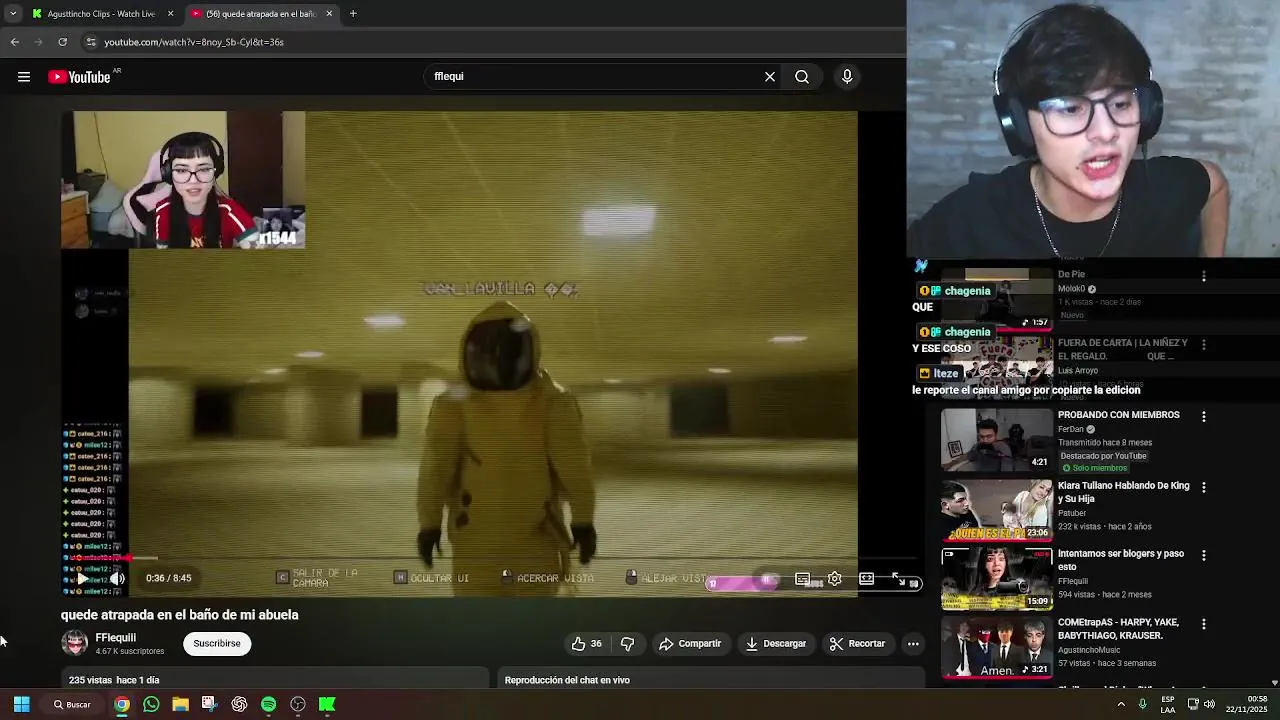Open options menu for 'PROBANDO CON MIEMBROS'
The height and width of the screenshot is (720, 1280).
[x=1204, y=416]
